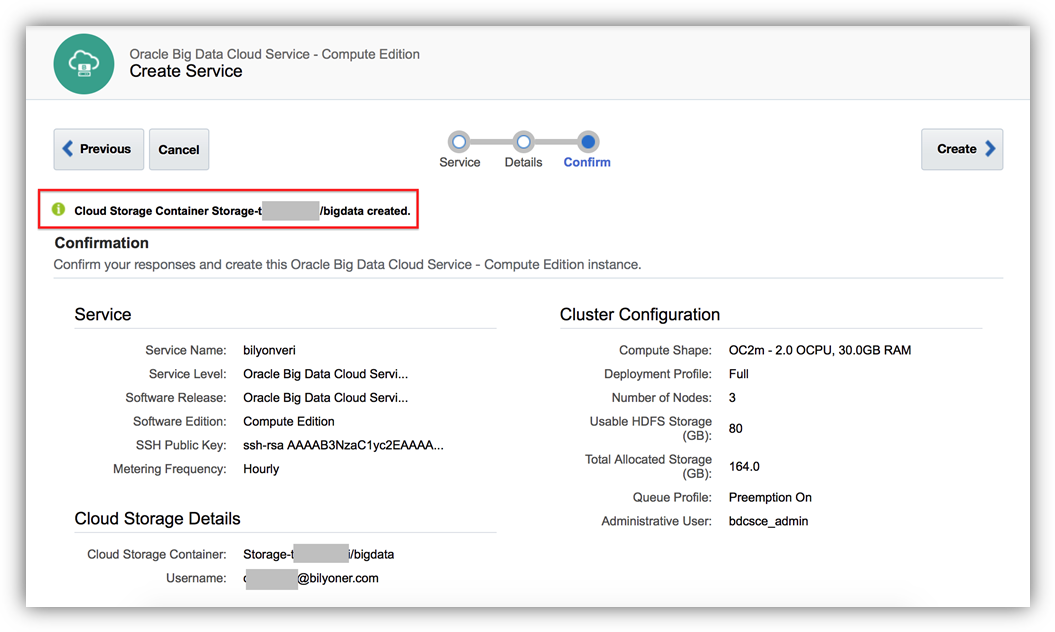The image size is (1055, 632).
Task: Click the 'SSH Public Key:' label
Action: coord(181,445)
